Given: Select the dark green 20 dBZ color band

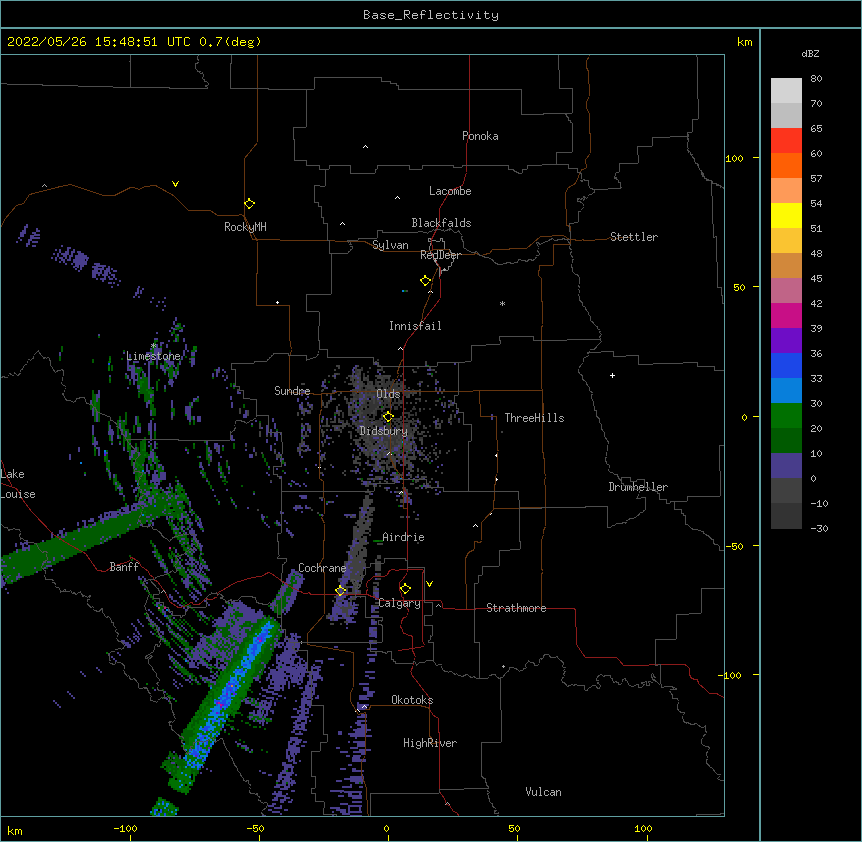Looking at the screenshot, I should [786, 441].
